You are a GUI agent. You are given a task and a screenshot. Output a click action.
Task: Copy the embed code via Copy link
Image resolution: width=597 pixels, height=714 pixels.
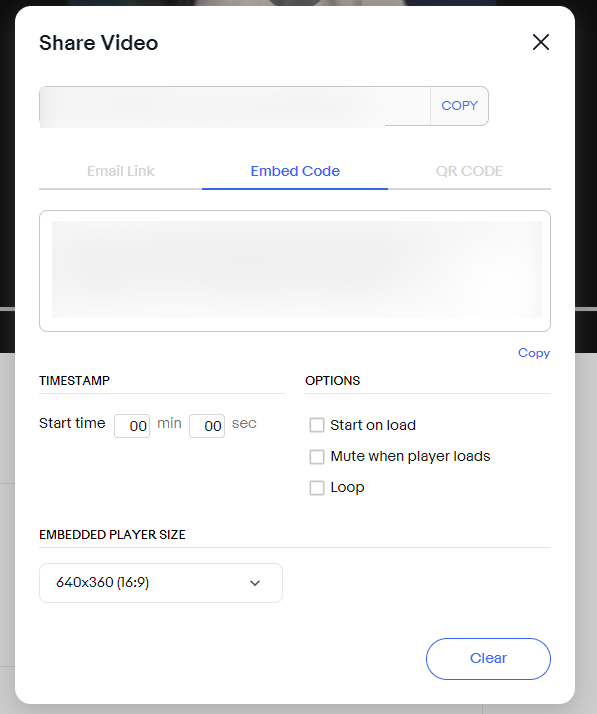click(x=534, y=353)
